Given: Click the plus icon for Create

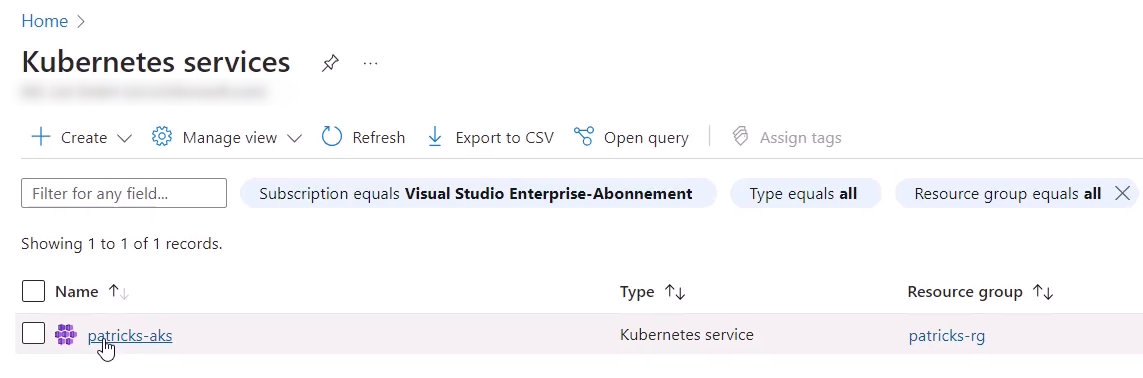Looking at the screenshot, I should point(41,137).
